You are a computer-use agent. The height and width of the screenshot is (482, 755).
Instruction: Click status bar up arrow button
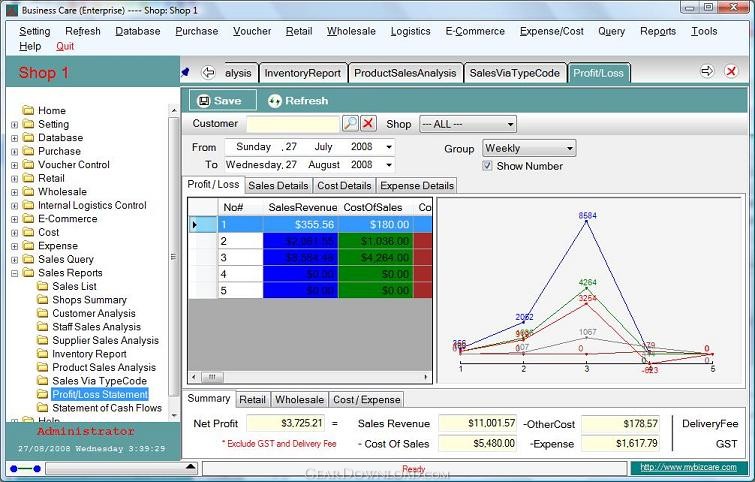[x=191, y=467]
